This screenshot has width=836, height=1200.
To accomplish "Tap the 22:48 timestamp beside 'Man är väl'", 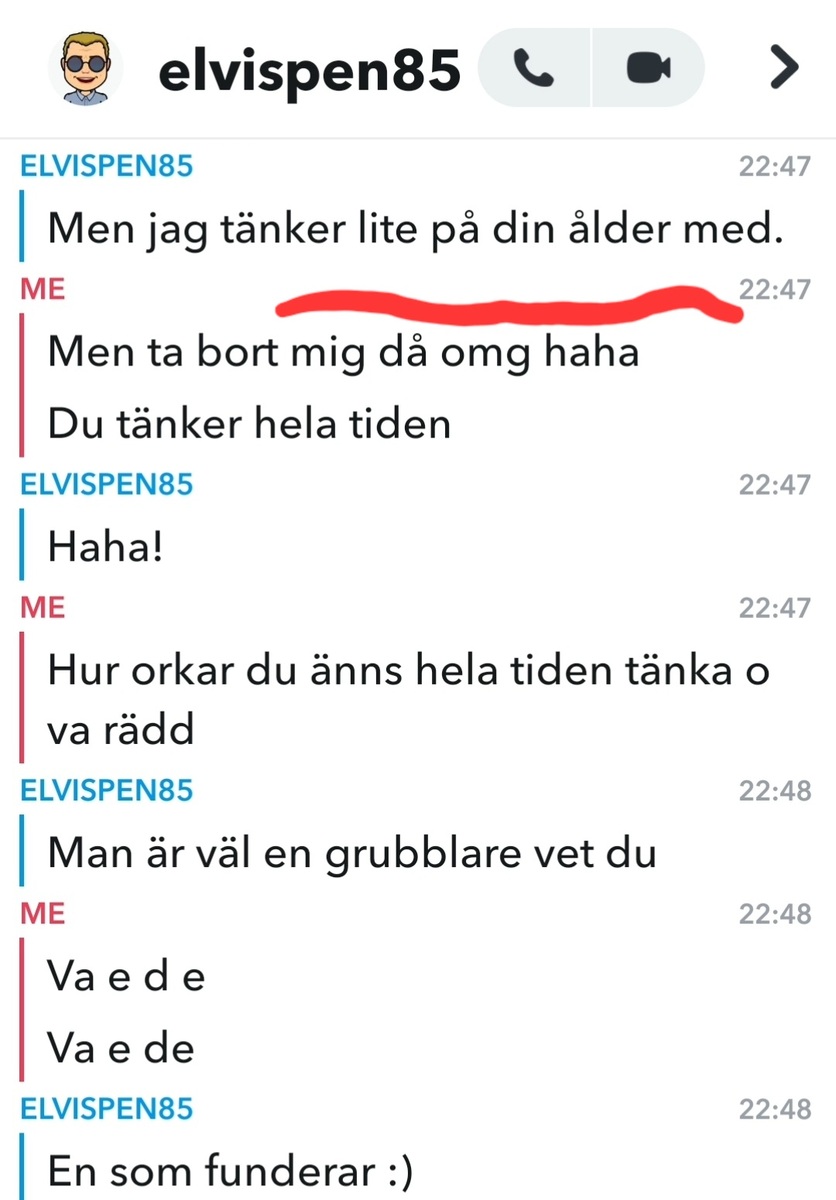I will (x=775, y=790).
